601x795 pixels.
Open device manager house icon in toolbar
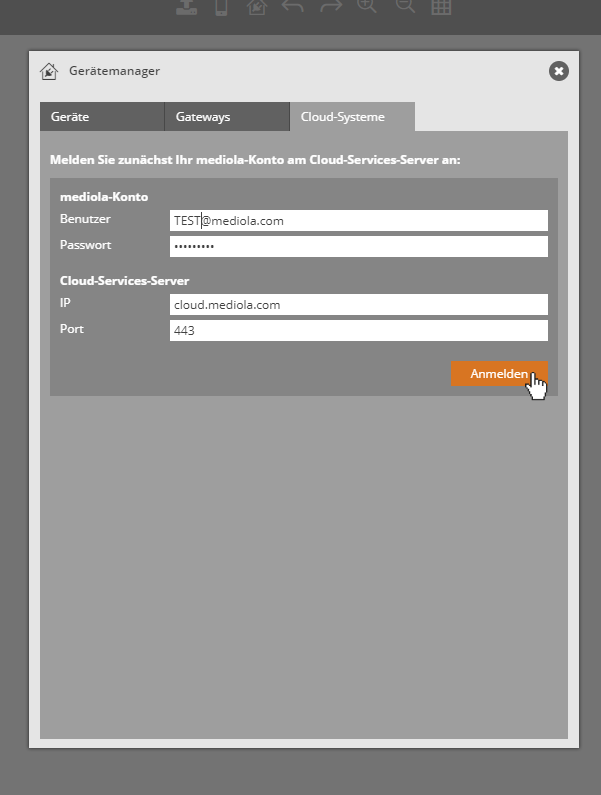pos(257,7)
